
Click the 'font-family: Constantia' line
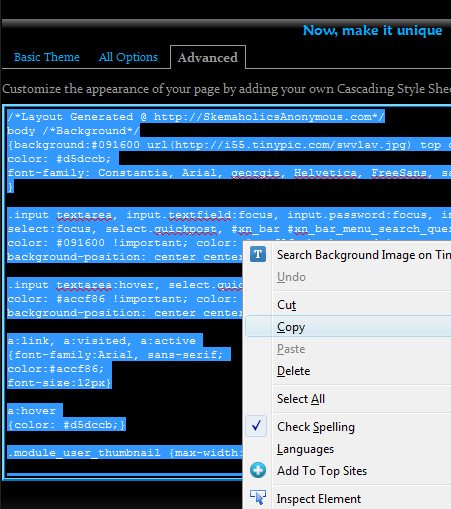[x=229, y=173]
